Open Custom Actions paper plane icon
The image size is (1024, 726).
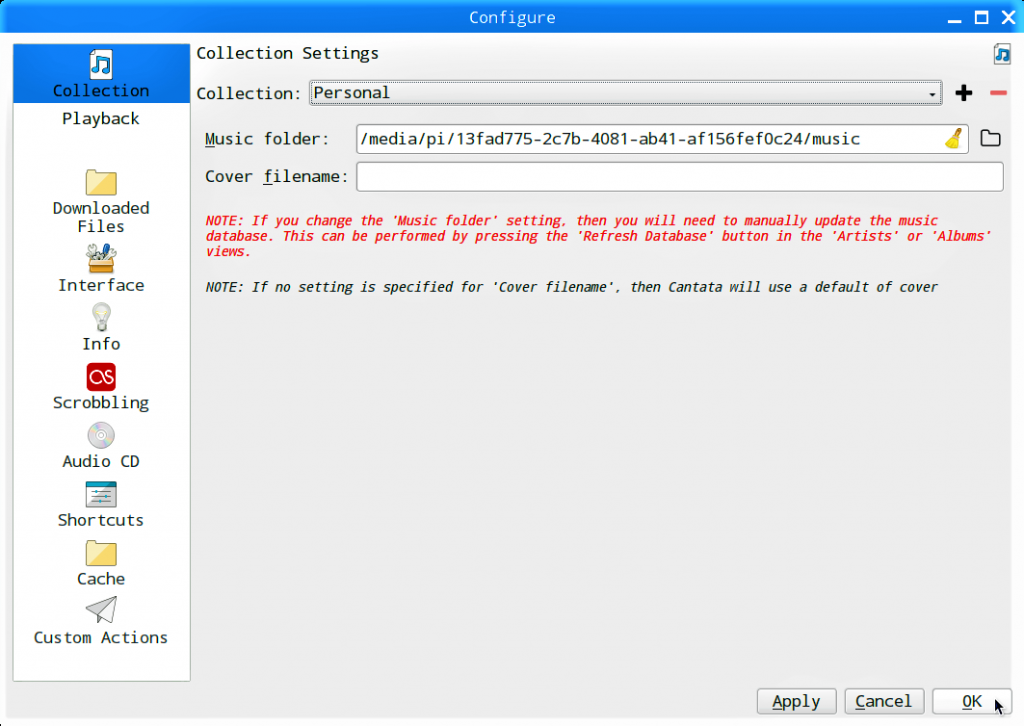pos(101,611)
